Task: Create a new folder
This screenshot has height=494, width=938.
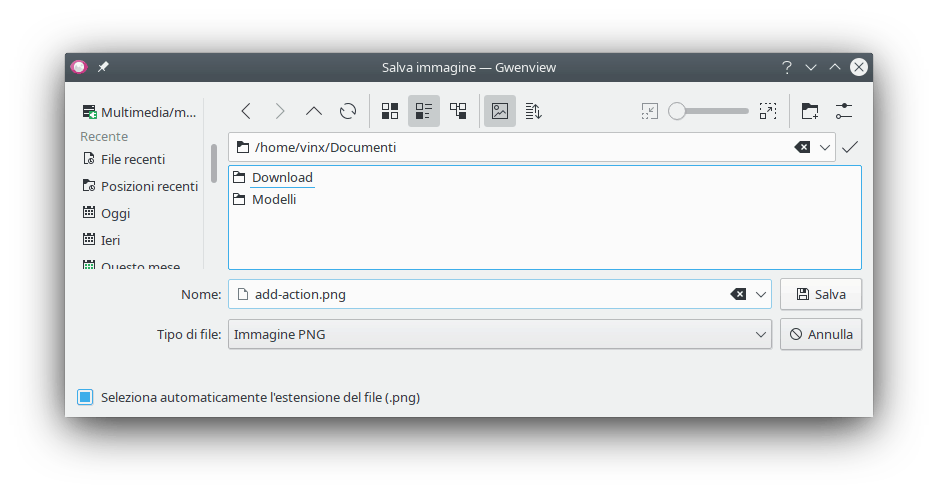Action: tap(809, 111)
